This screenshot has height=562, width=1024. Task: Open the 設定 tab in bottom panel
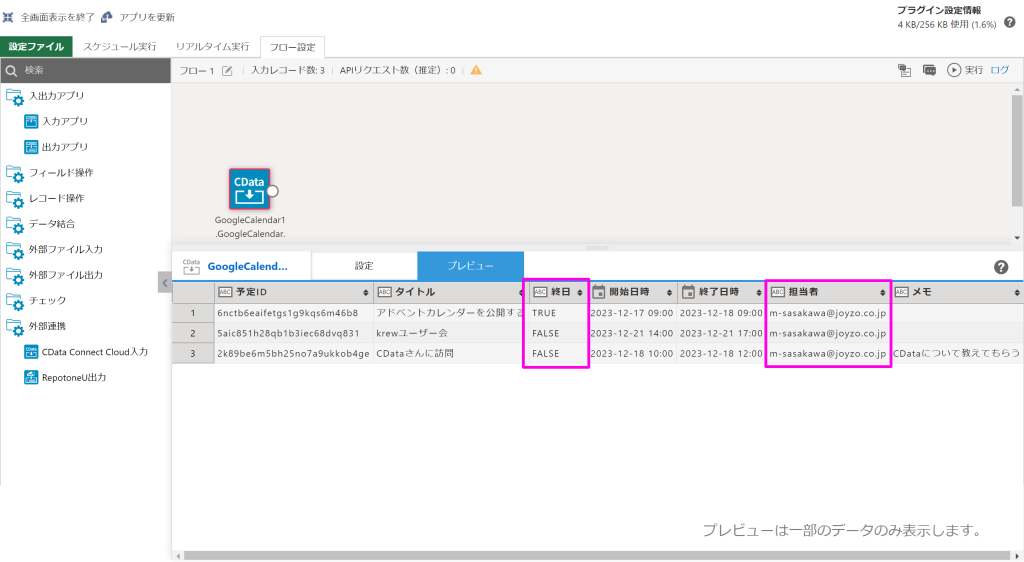pyautogui.click(x=364, y=266)
